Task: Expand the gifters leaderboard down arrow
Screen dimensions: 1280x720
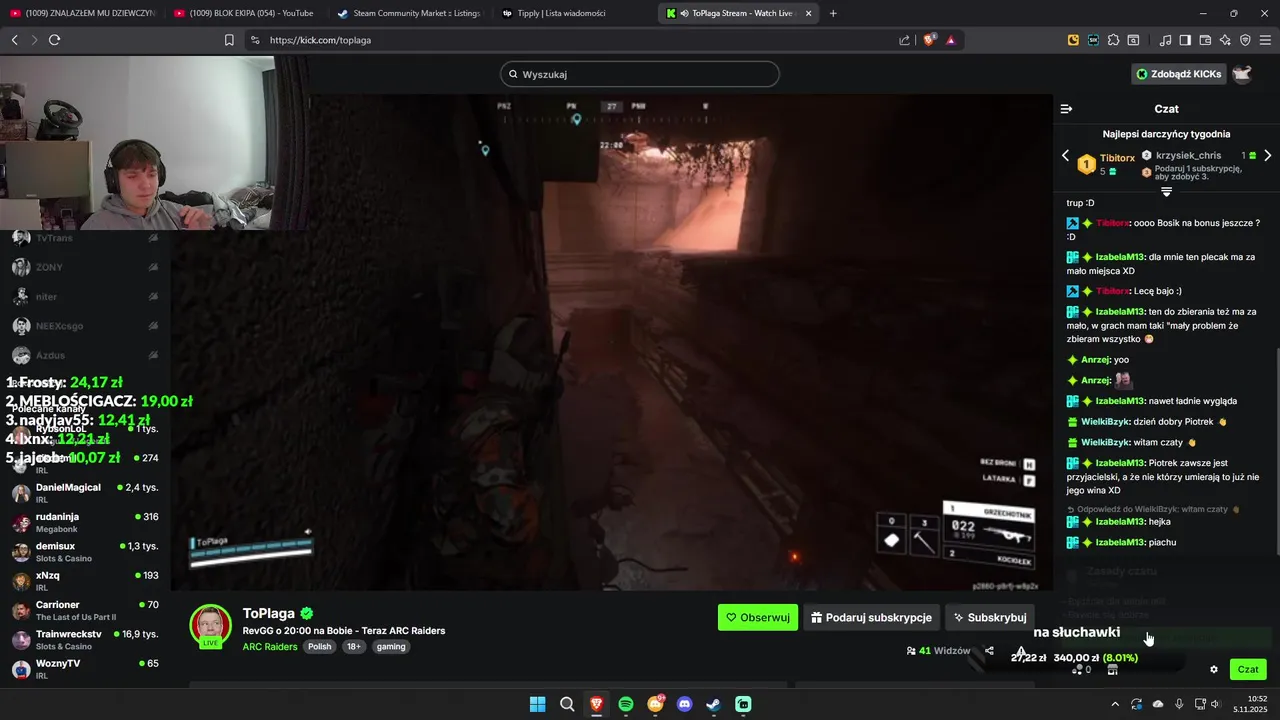Action: [1166, 191]
